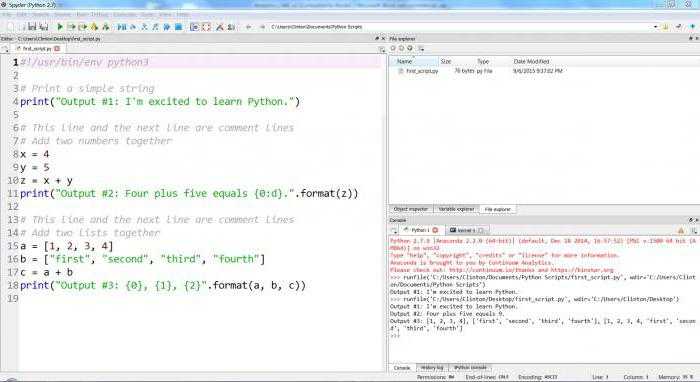Open the History log tab
Image resolution: width=700 pixels, height=382 pixels.
point(432,368)
